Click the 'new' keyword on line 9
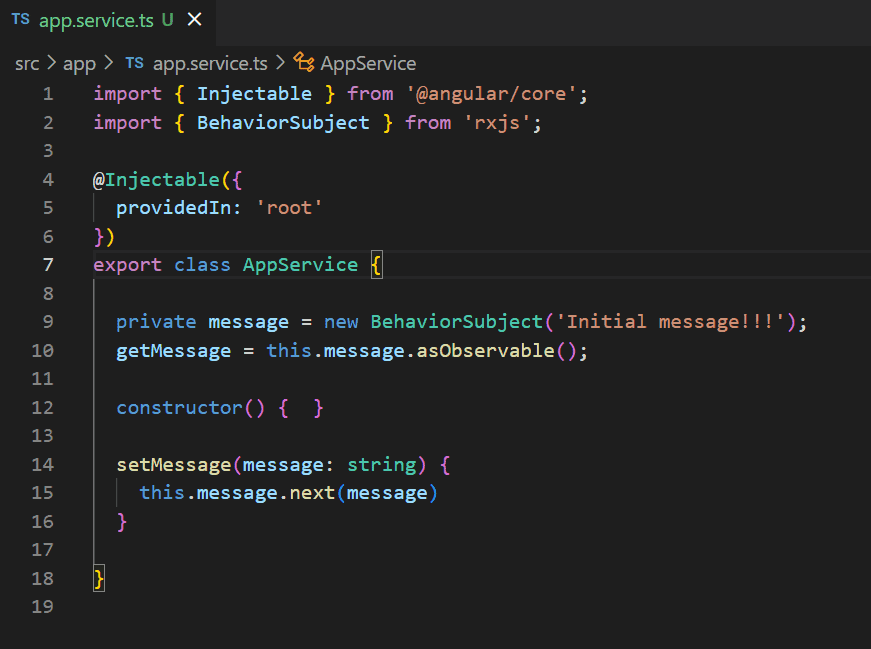Screen dimensions: 871x649 pyautogui.click(x=341, y=322)
